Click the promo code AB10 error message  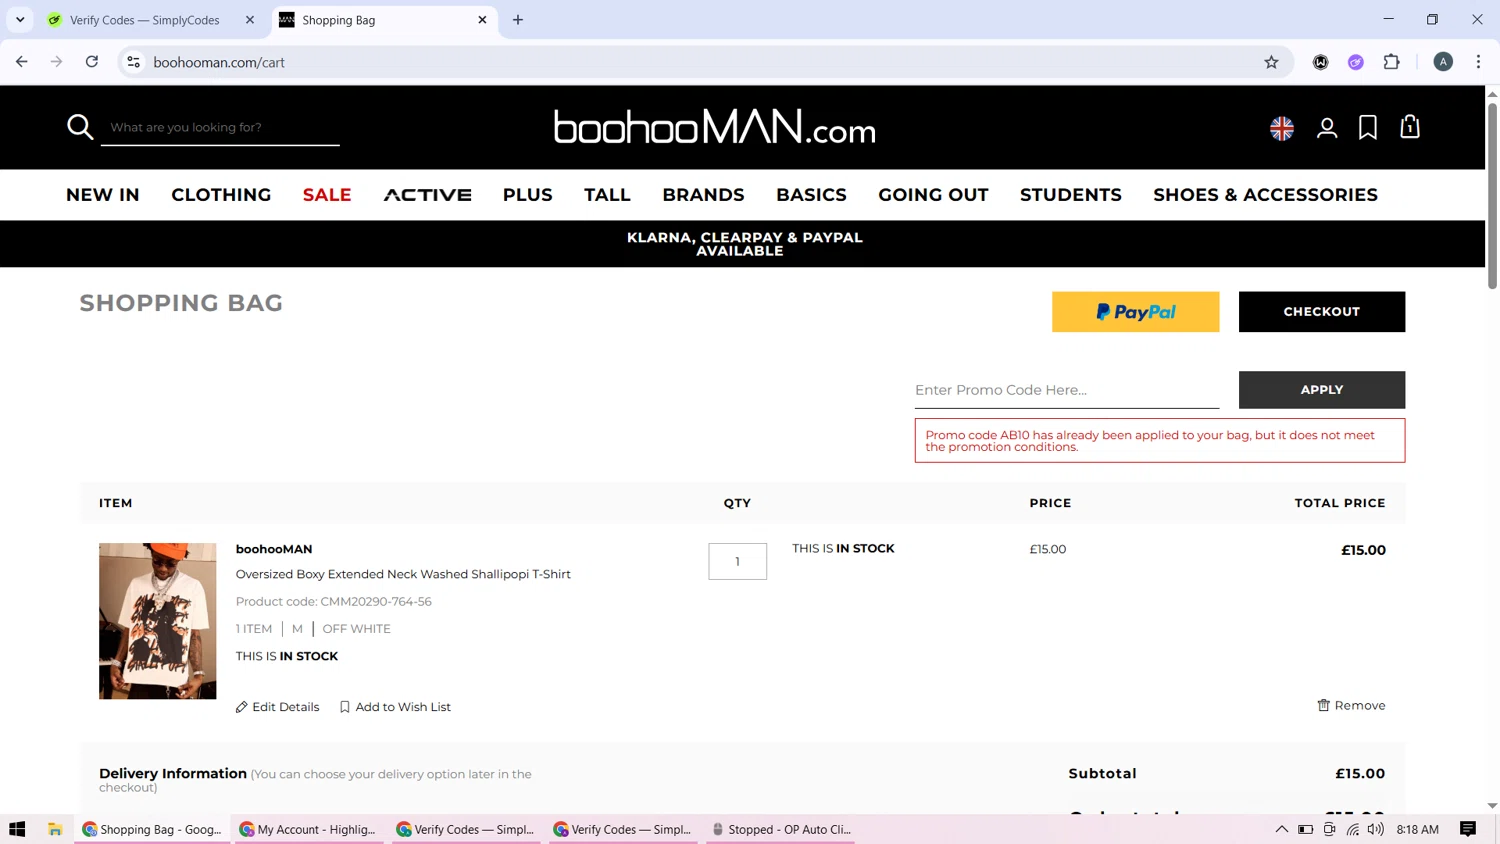coord(1159,441)
